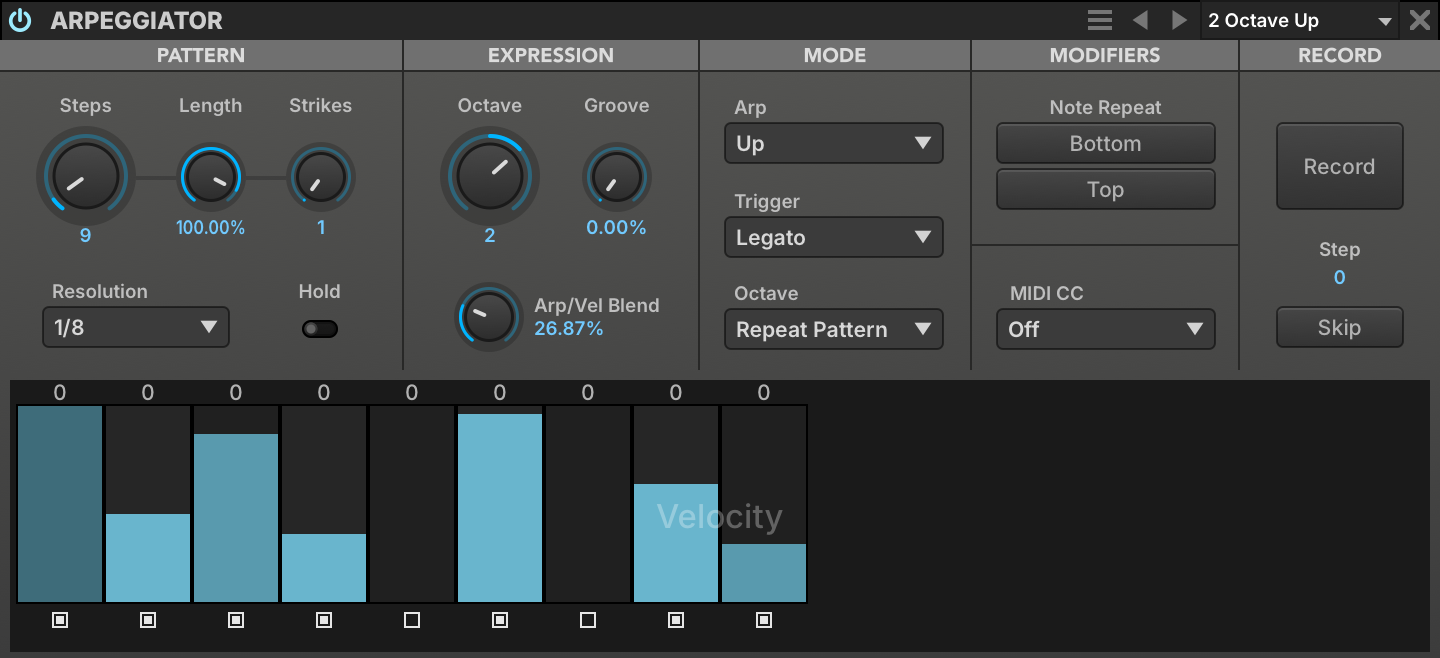Click the Strikes knob
Viewport: 1440px width, 658px height.
tap(321, 178)
